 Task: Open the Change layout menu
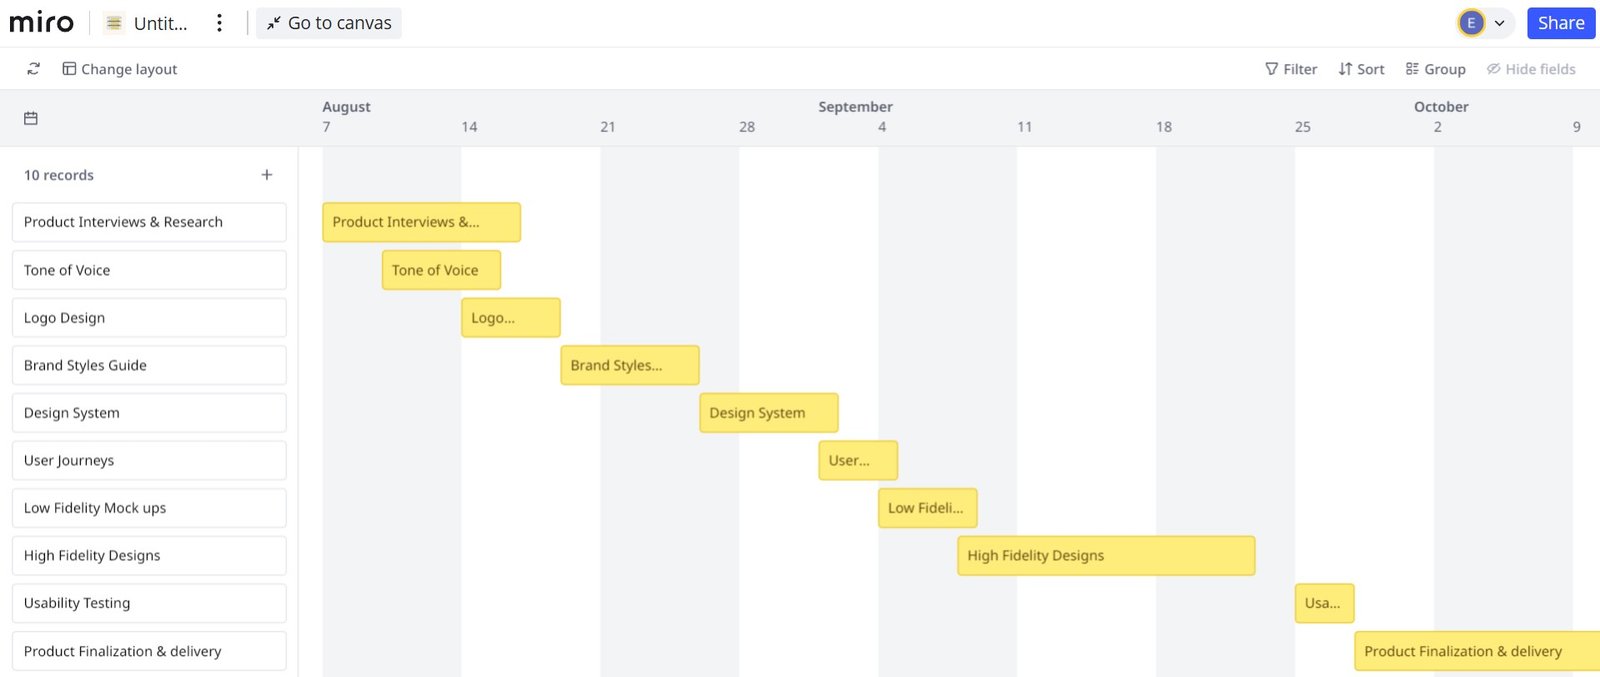(120, 69)
